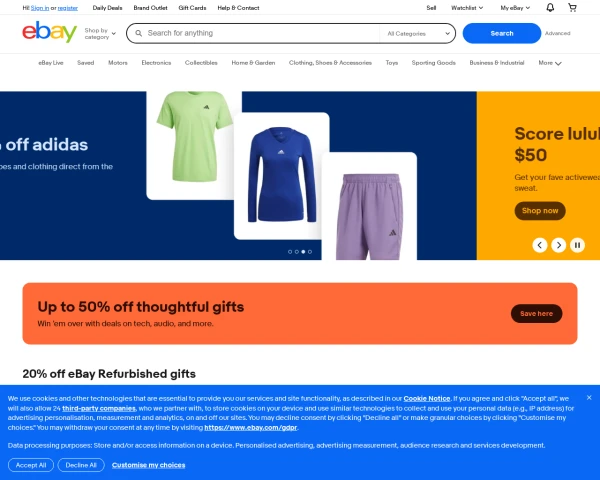Click Accept All cookies button
Viewport: 600px width, 480px height.
coord(31,465)
